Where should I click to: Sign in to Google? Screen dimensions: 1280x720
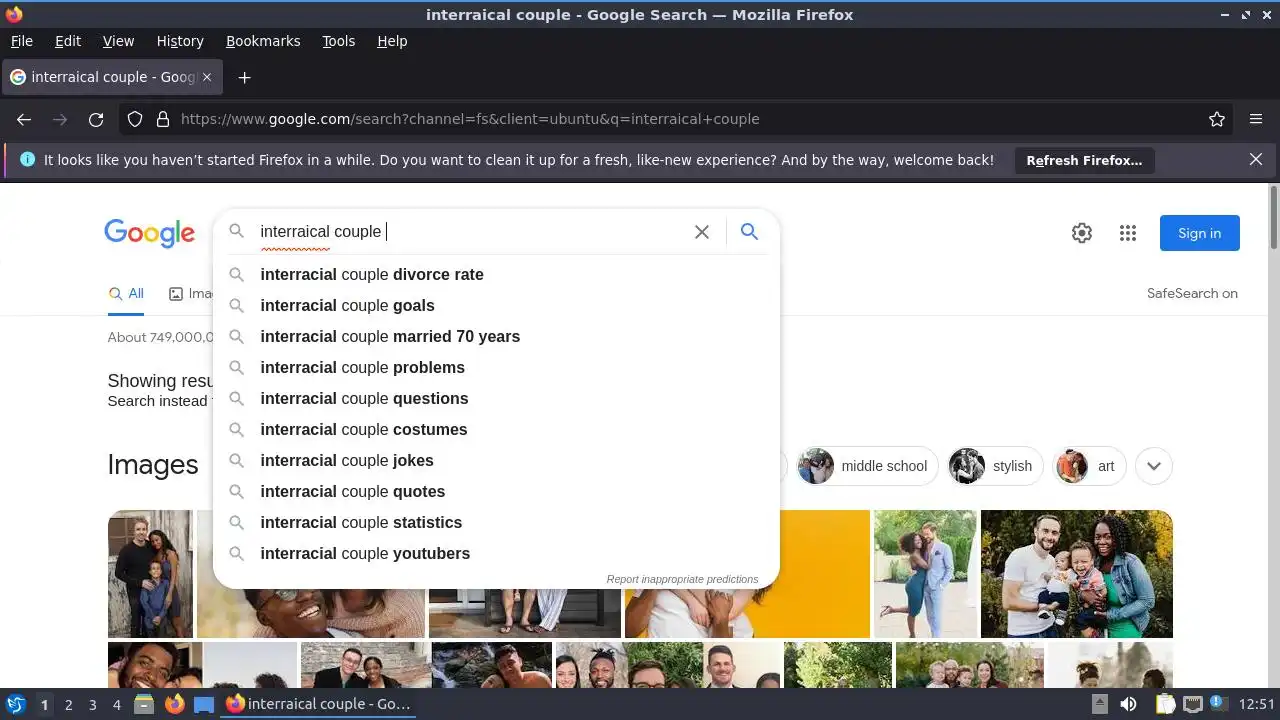[x=1199, y=233]
